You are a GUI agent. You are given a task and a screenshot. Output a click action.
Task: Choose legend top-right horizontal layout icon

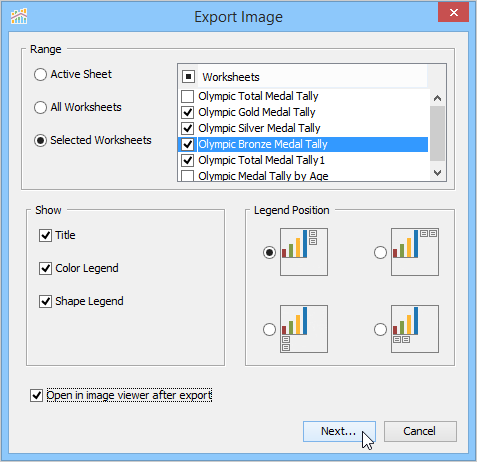pos(415,252)
